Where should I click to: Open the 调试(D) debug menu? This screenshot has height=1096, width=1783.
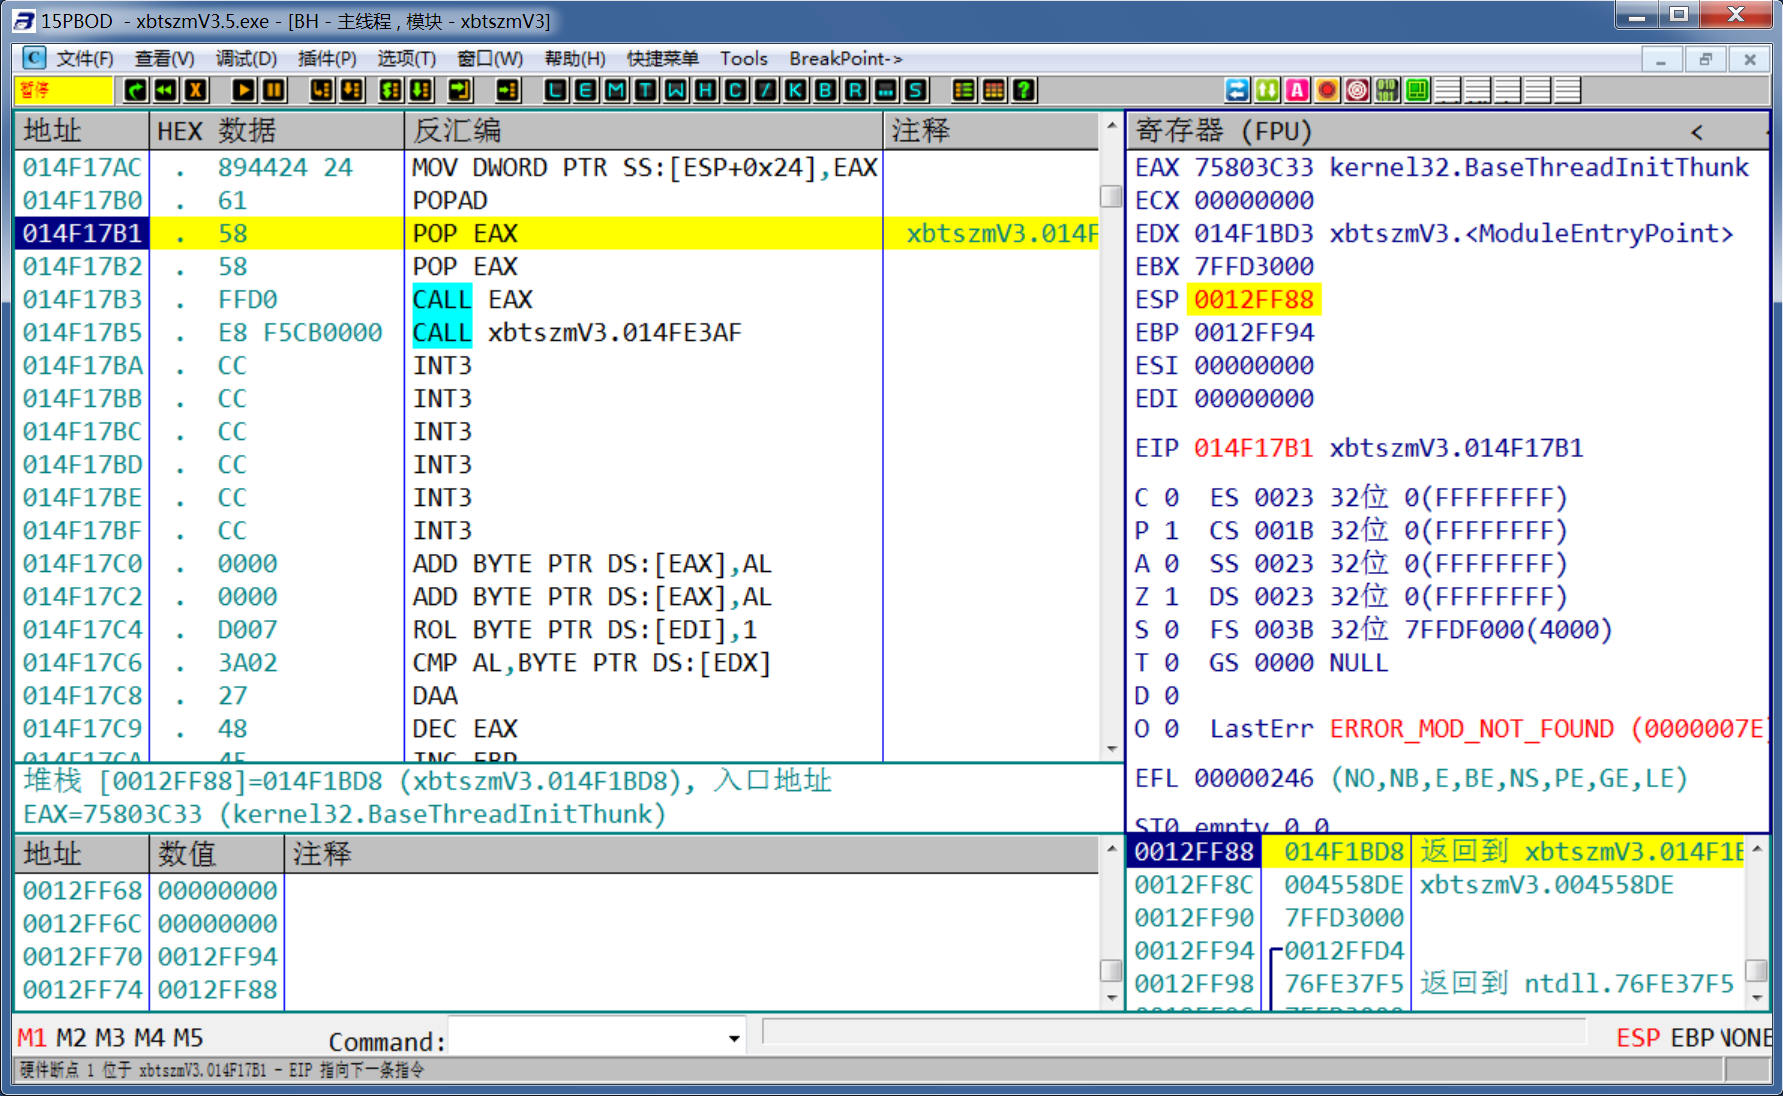coord(246,59)
